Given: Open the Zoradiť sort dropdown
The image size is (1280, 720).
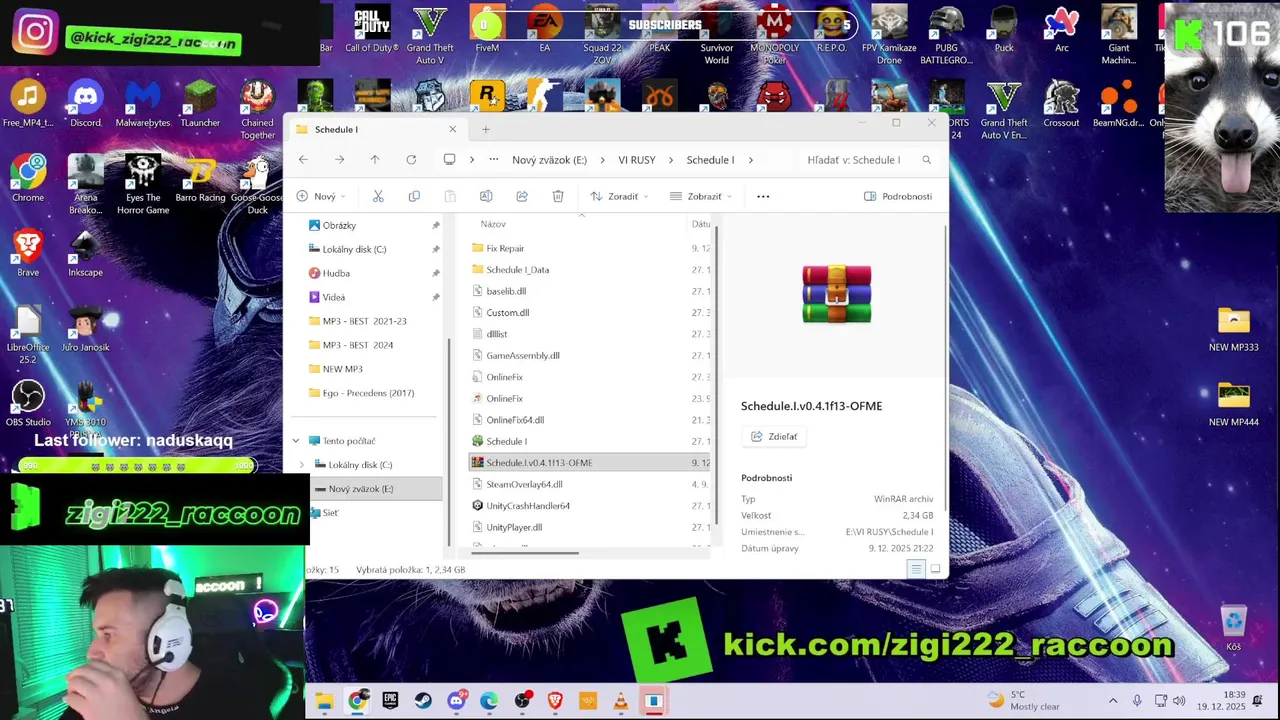Looking at the screenshot, I should click(619, 196).
